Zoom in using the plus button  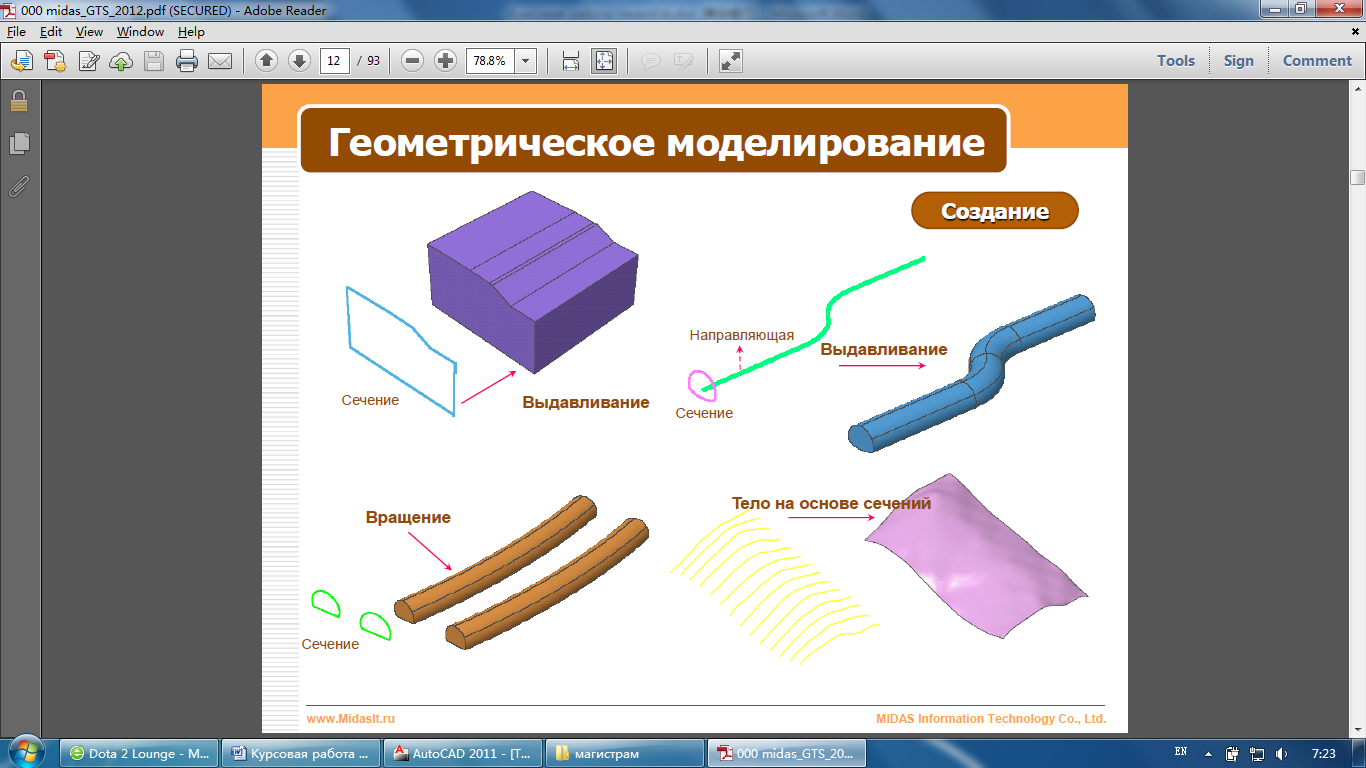click(445, 61)
